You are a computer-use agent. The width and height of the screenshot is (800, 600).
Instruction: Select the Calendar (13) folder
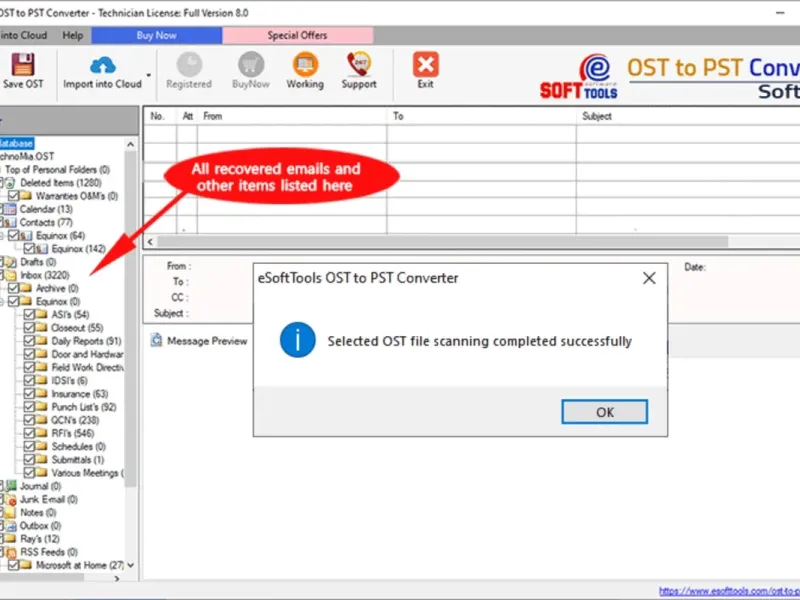tap(46, 209)
